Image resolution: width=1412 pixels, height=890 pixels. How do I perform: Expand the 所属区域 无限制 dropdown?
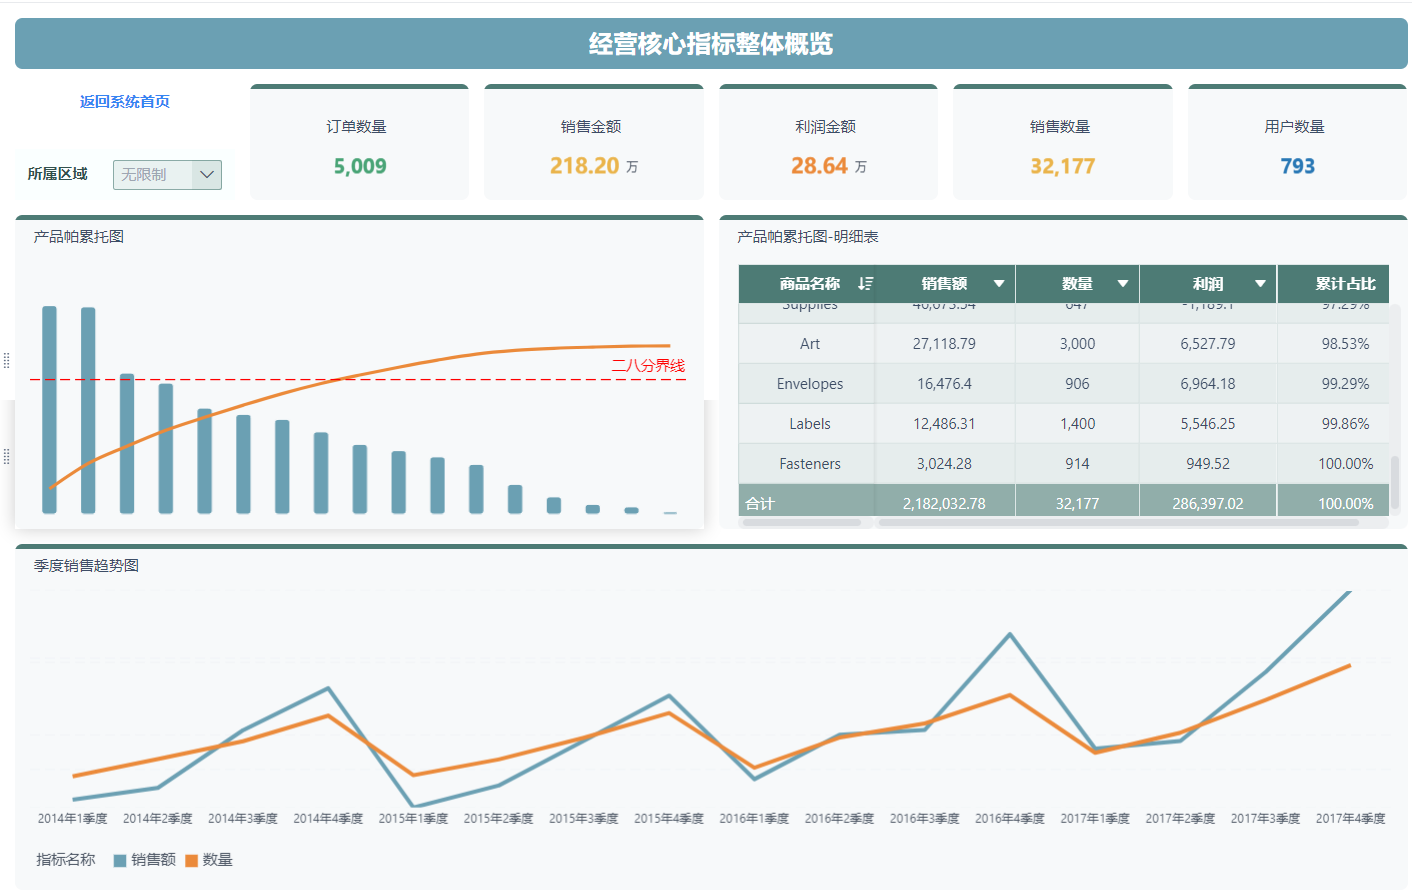[x=167, y=175]
